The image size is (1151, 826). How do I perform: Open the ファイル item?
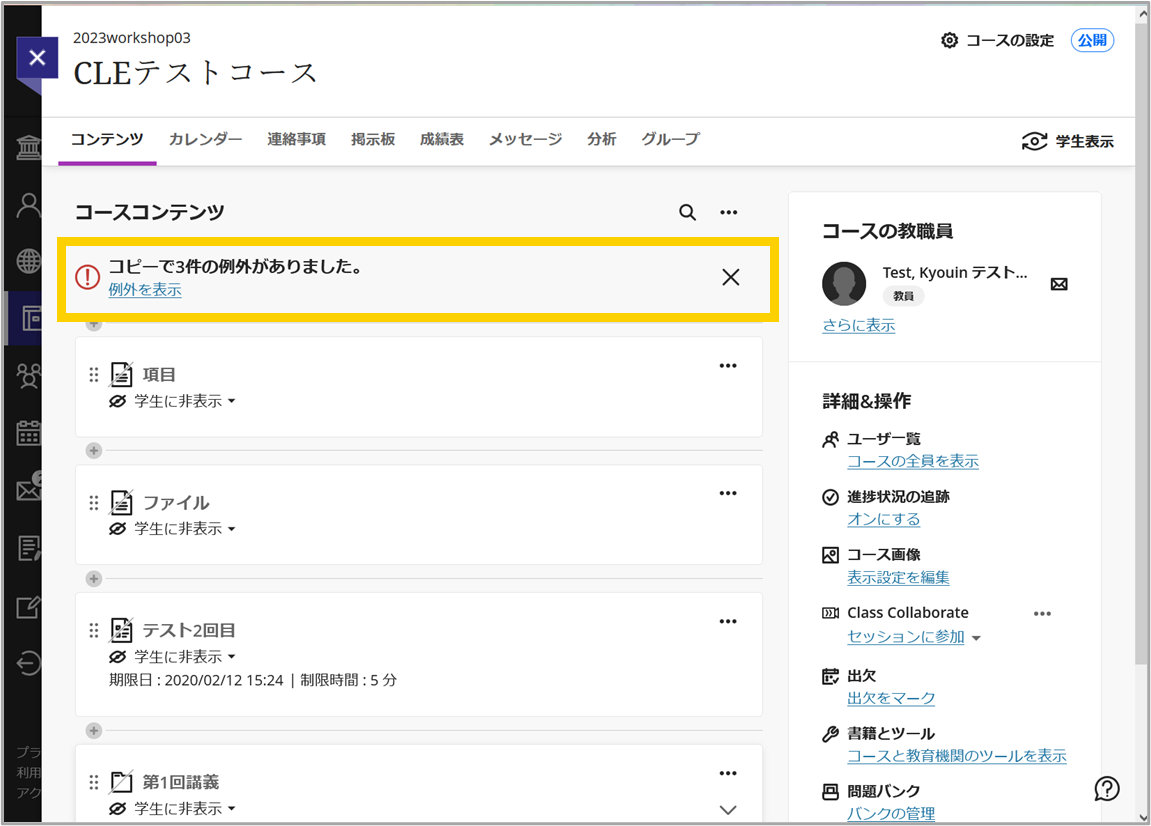[176, 503]
